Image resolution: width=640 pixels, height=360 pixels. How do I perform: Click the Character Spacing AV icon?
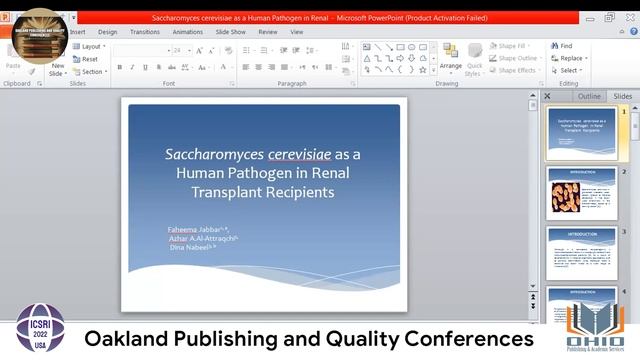(186, 67)
